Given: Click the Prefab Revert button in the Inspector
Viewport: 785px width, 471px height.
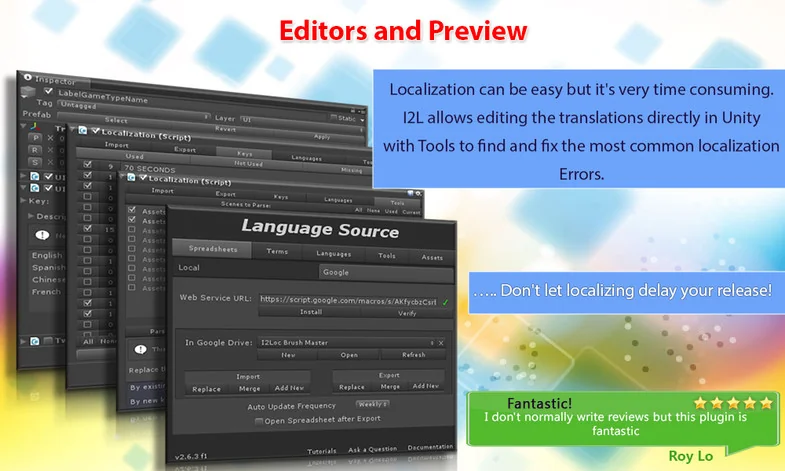Looking at the screenshot, I should tap(225, 129).
